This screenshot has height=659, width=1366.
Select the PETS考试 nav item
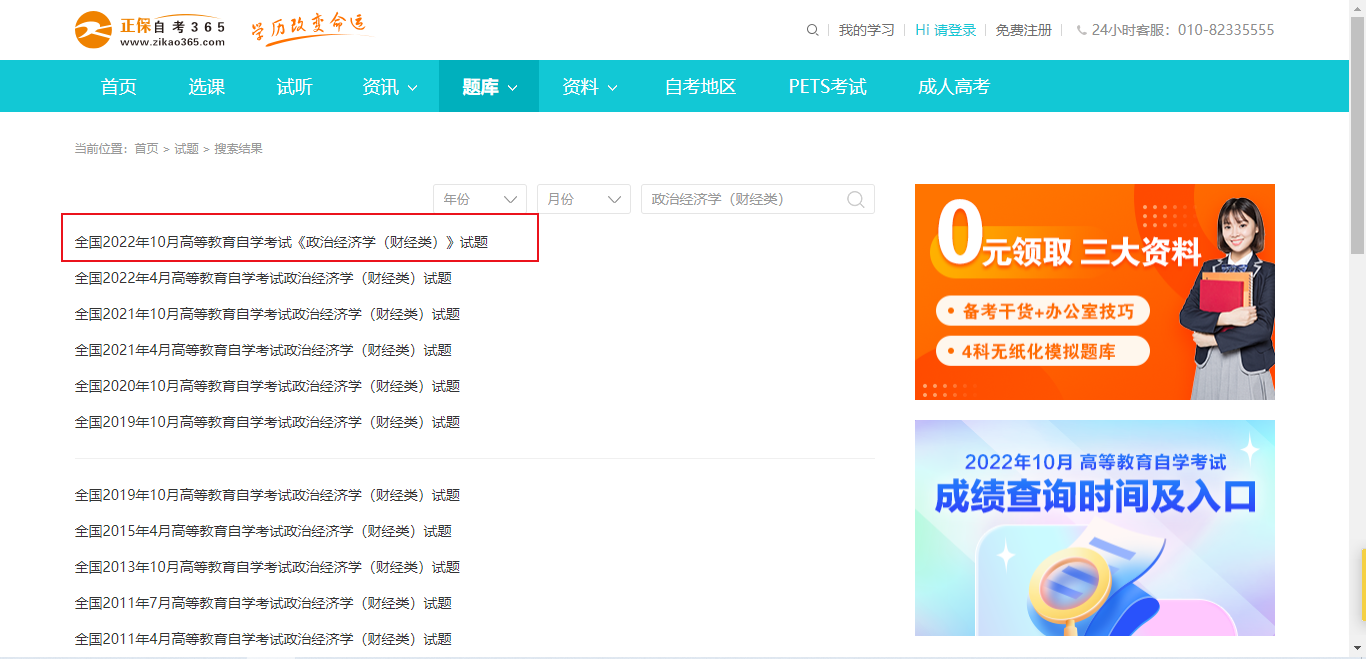point(827,87)
